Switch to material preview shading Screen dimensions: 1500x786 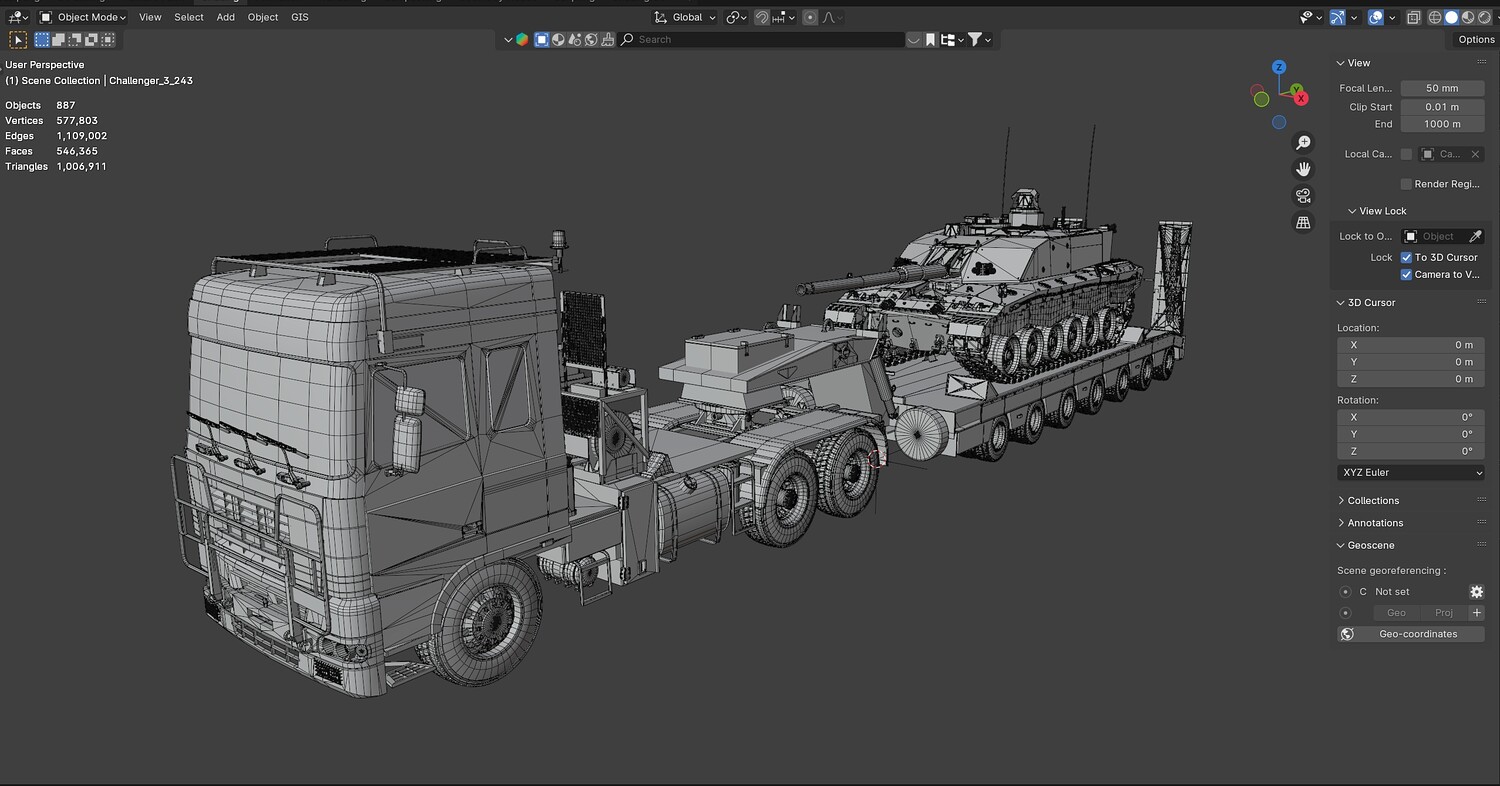coord(1468,17)
